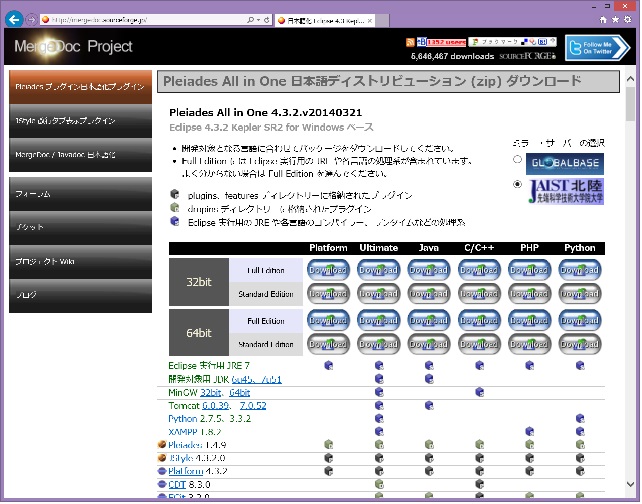Open the チケット sidebar menu item
642x504 pixels.
point(80,228)
